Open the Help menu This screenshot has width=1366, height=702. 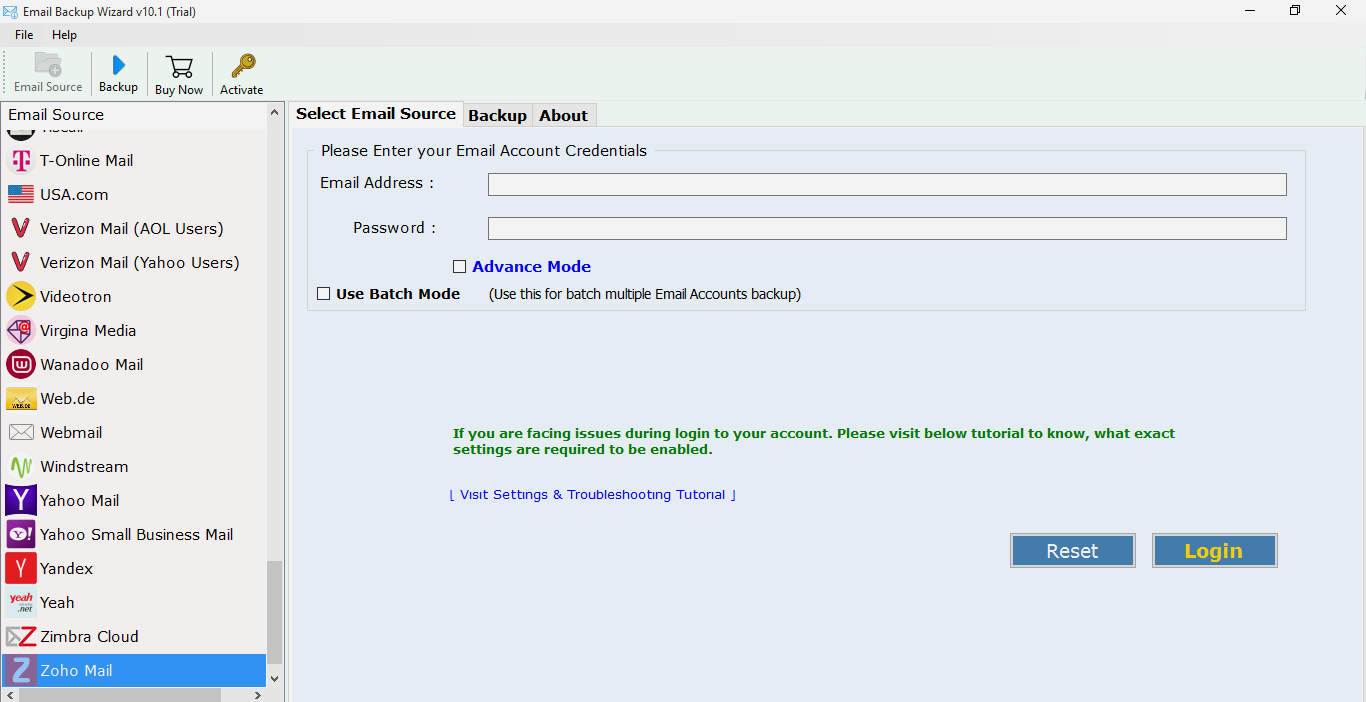point(64,35)
